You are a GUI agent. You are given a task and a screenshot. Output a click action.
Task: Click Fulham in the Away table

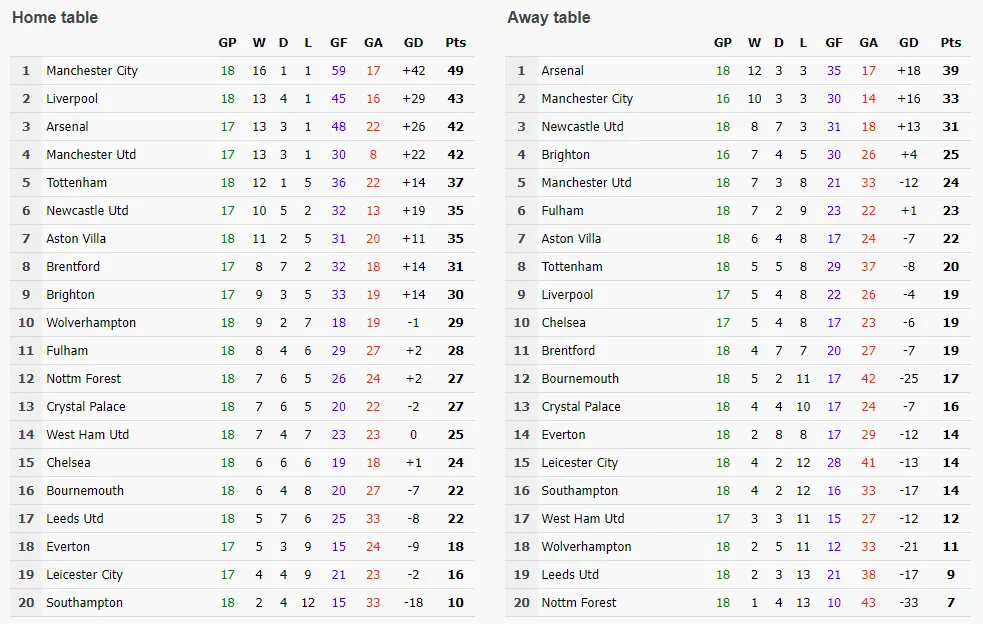[562, 211]
